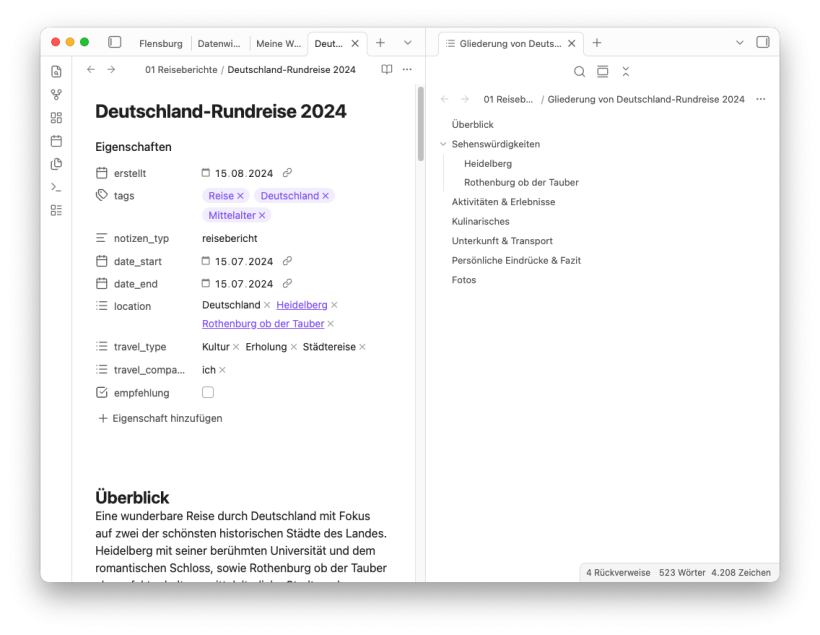Click Eigenschaft hinzufügen button
Viewport: 820px width, 635px height.
coord(161,418)
